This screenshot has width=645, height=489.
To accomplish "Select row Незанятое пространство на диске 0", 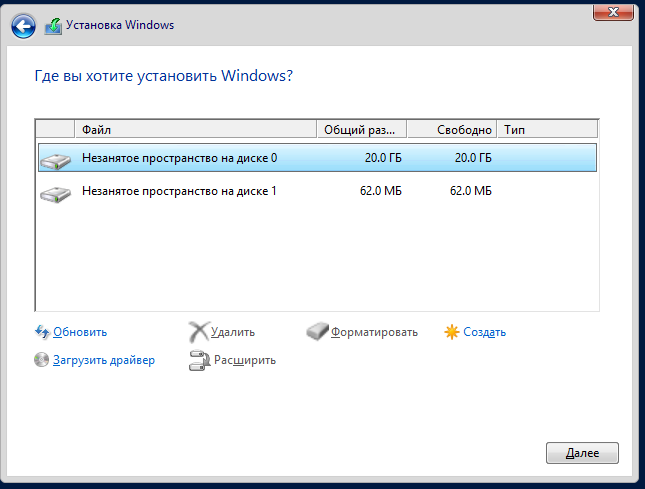I will [x=317, y=158].
